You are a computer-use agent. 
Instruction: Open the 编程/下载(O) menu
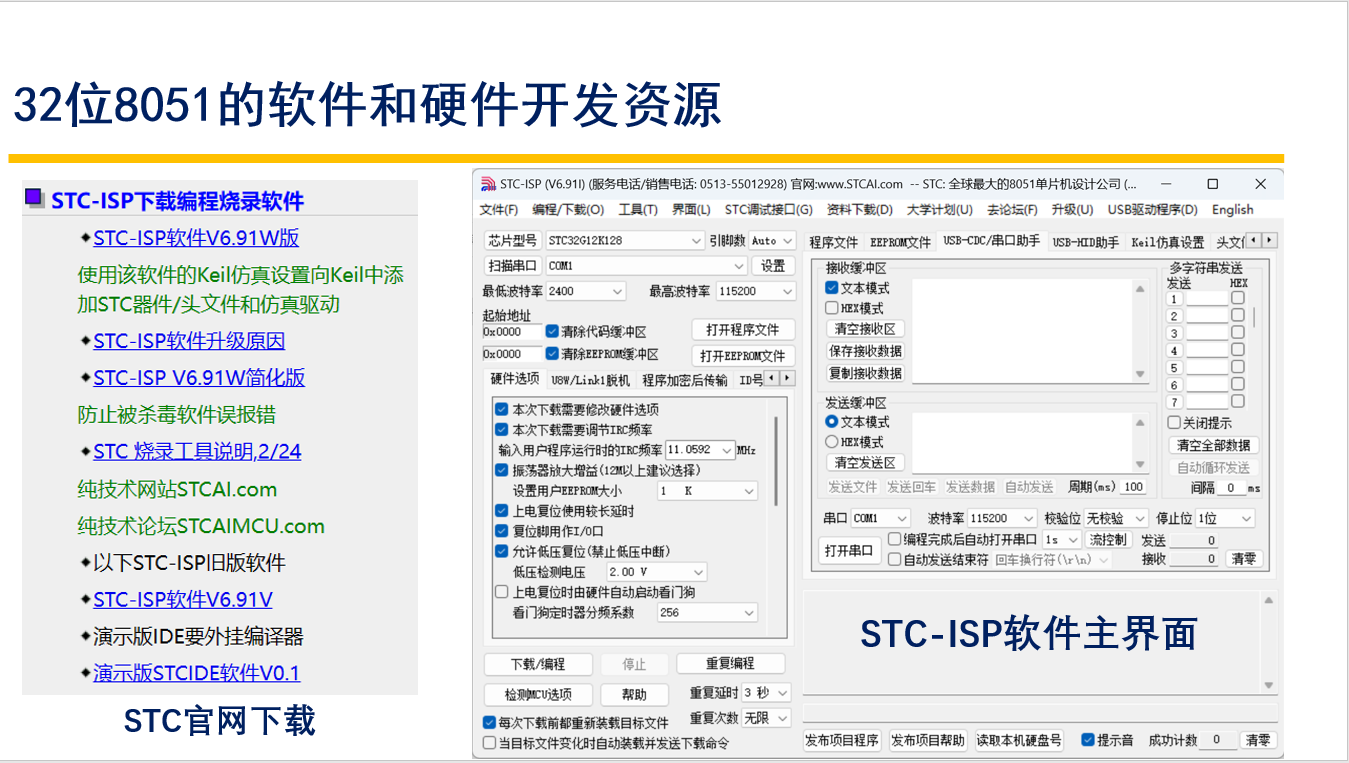(x=568, y=210)
